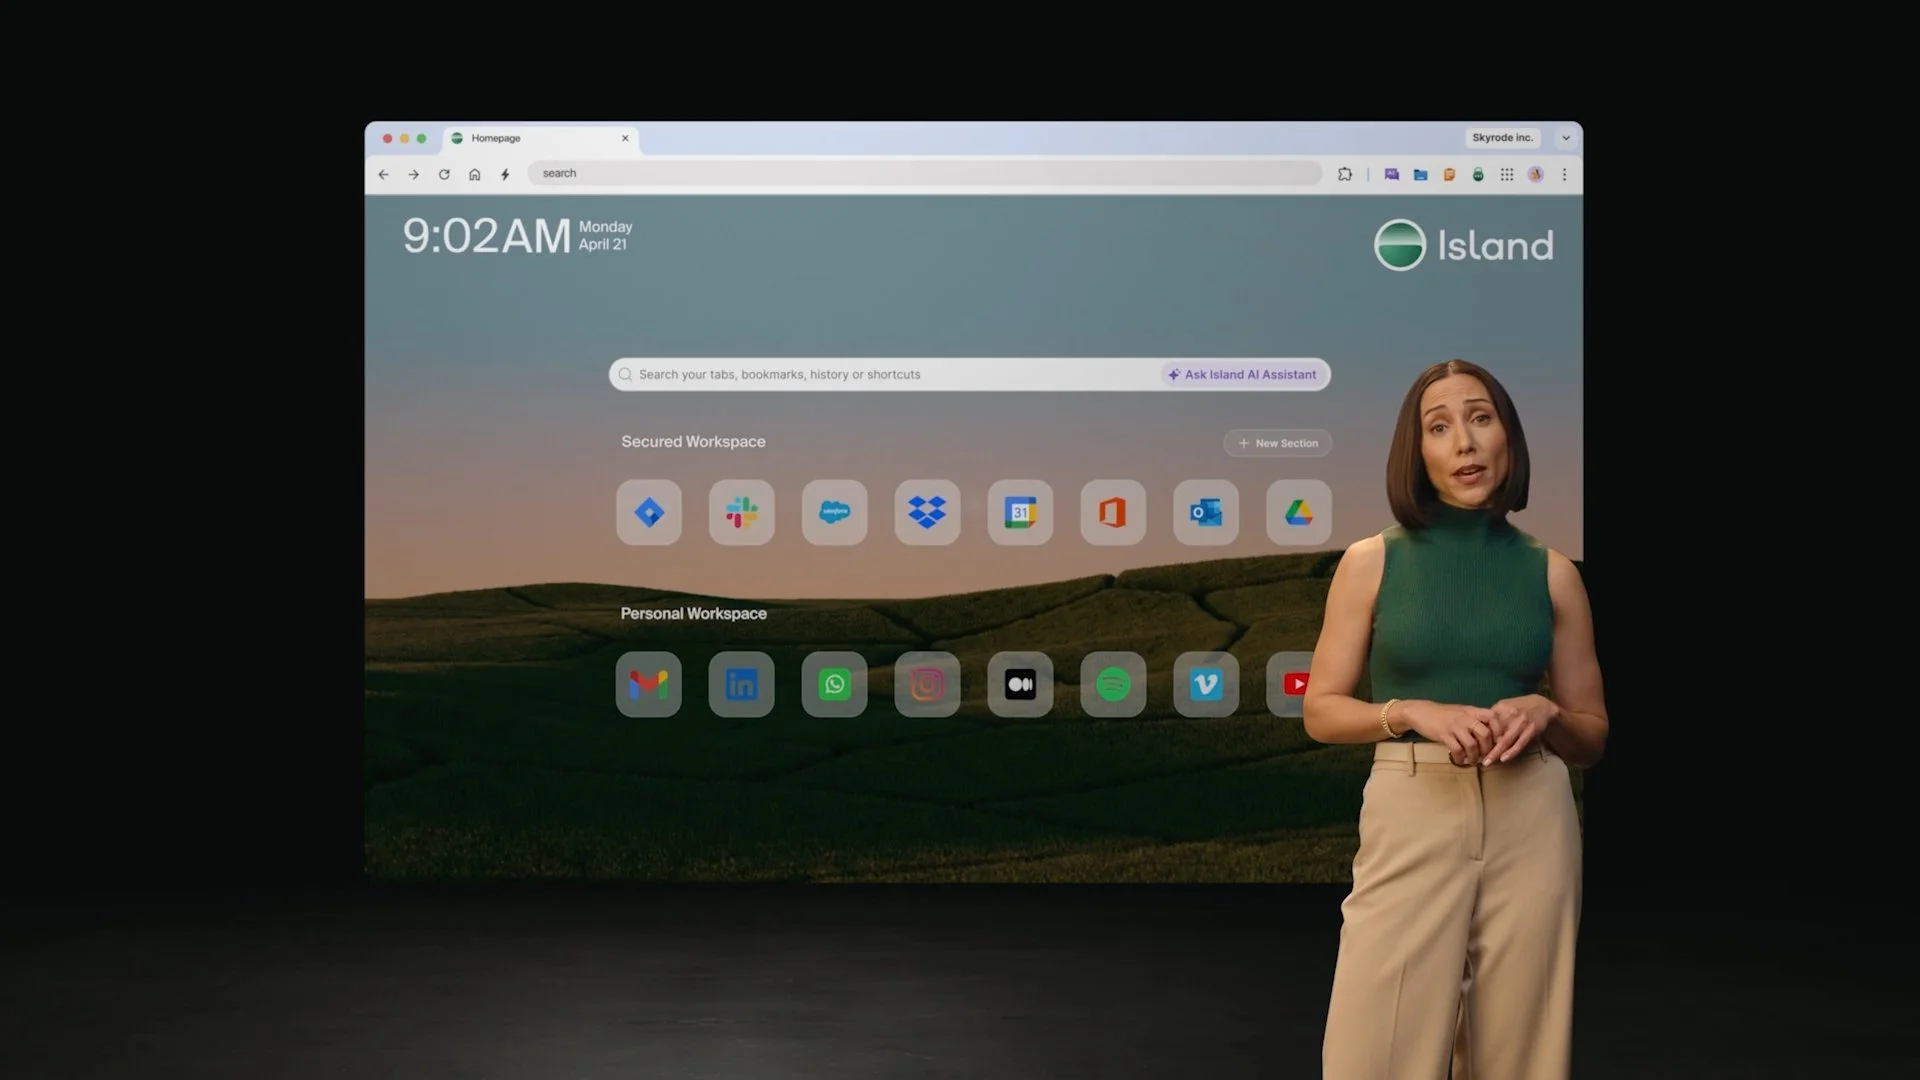Launch the WhatsApp shortcut
1920x1080 pixels.
pos(835,684)
